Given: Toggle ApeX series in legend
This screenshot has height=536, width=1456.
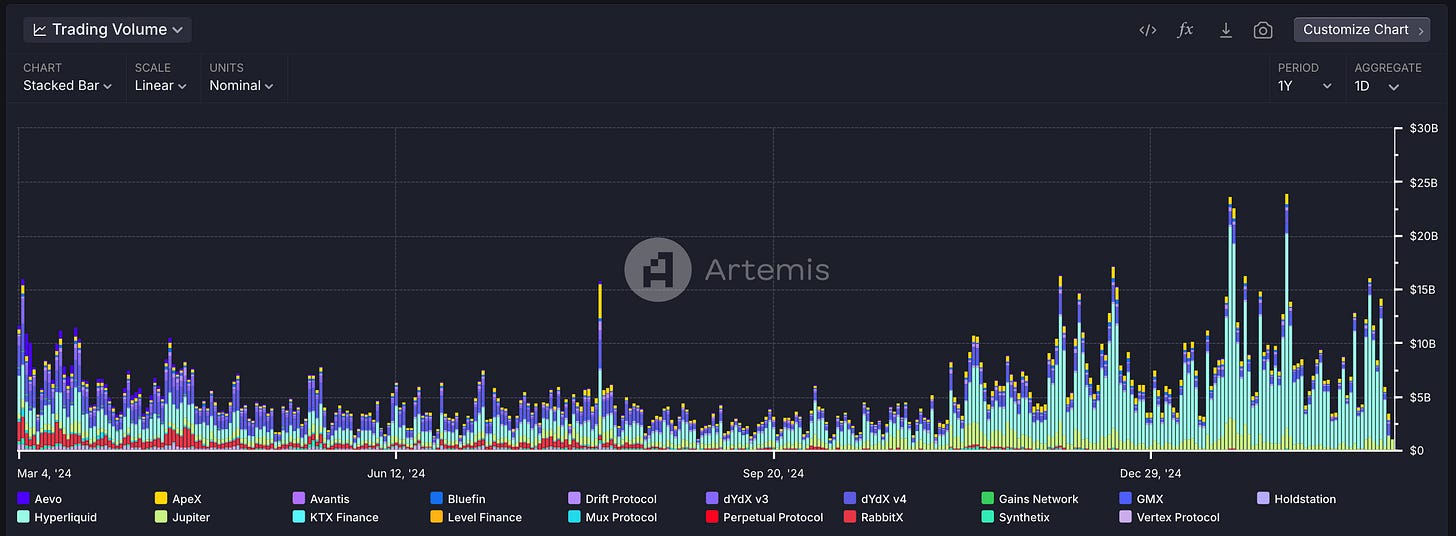Looking at the screenshot, I should coord(178,499).
